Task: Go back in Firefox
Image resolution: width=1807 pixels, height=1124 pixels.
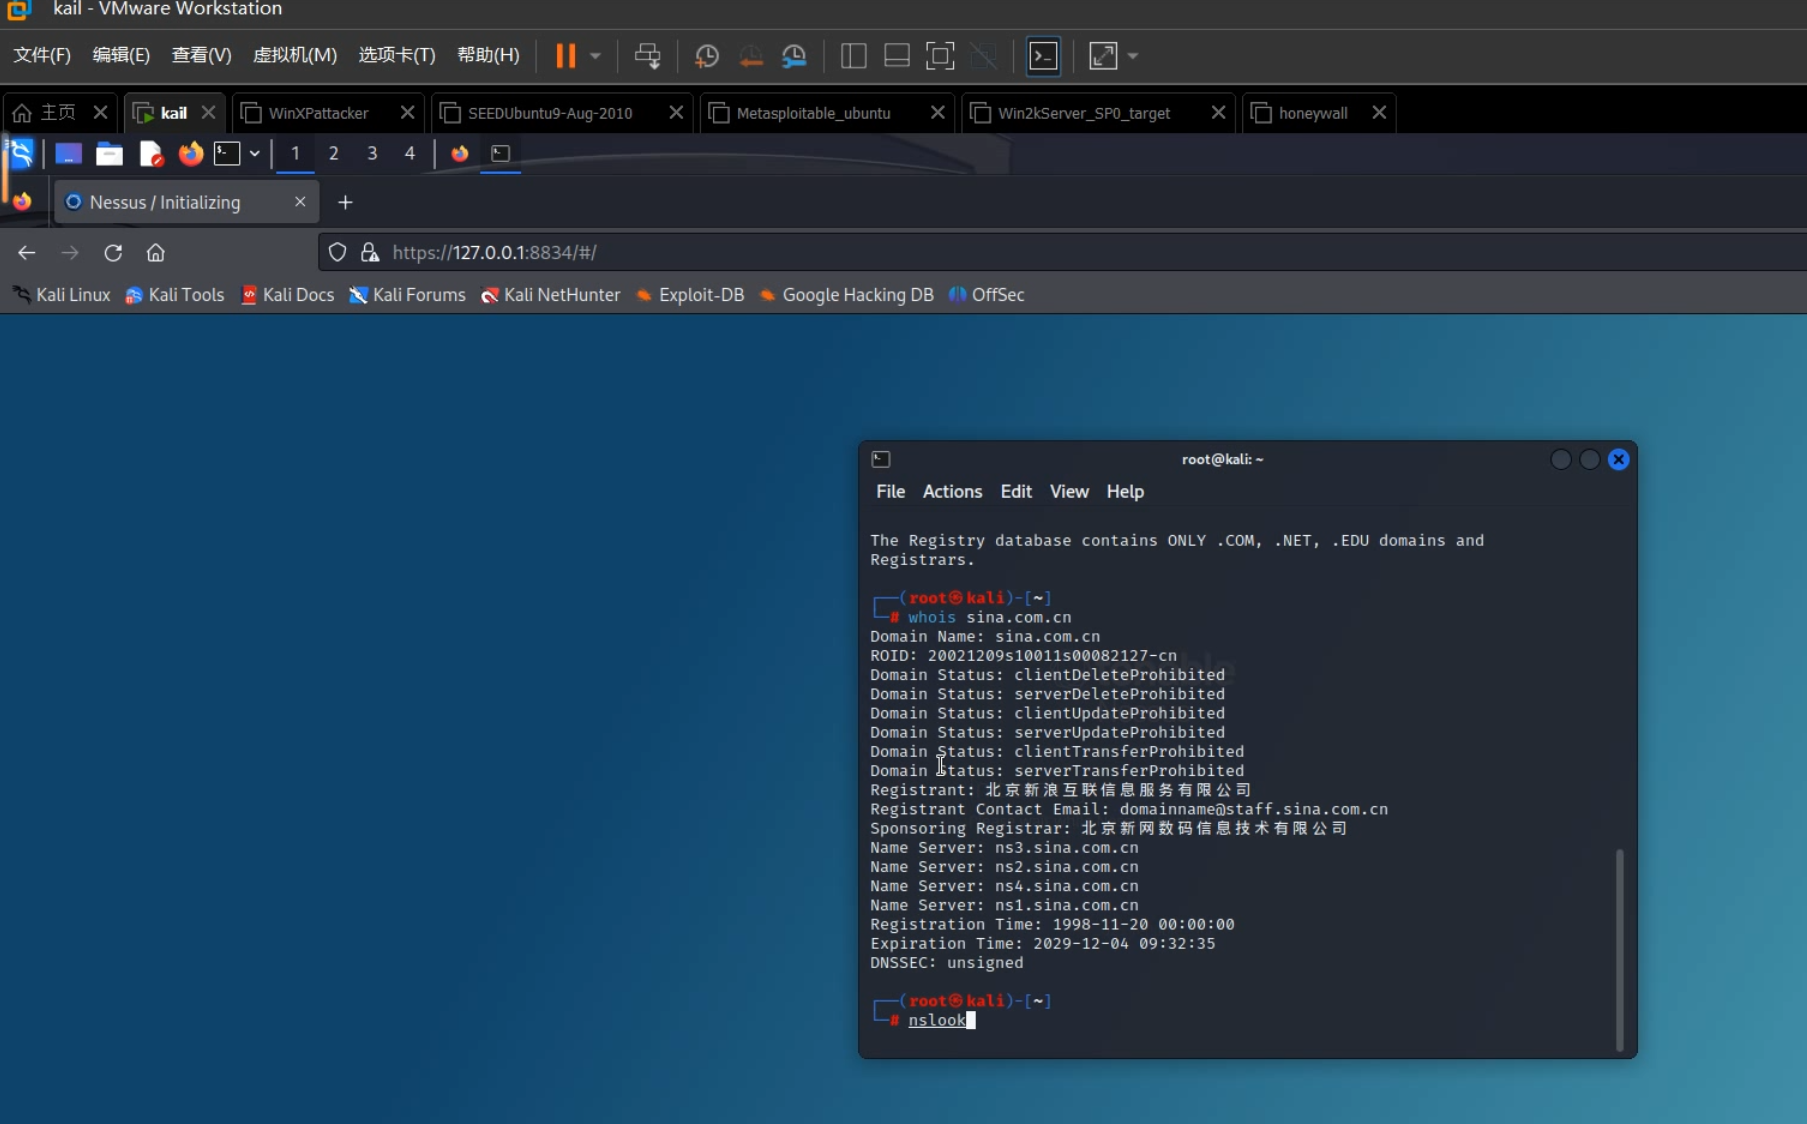Action: 27,253
